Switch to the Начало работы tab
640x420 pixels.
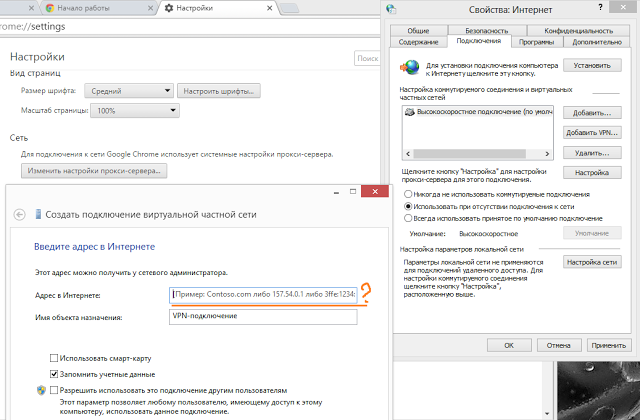click(x=98, y=8)
